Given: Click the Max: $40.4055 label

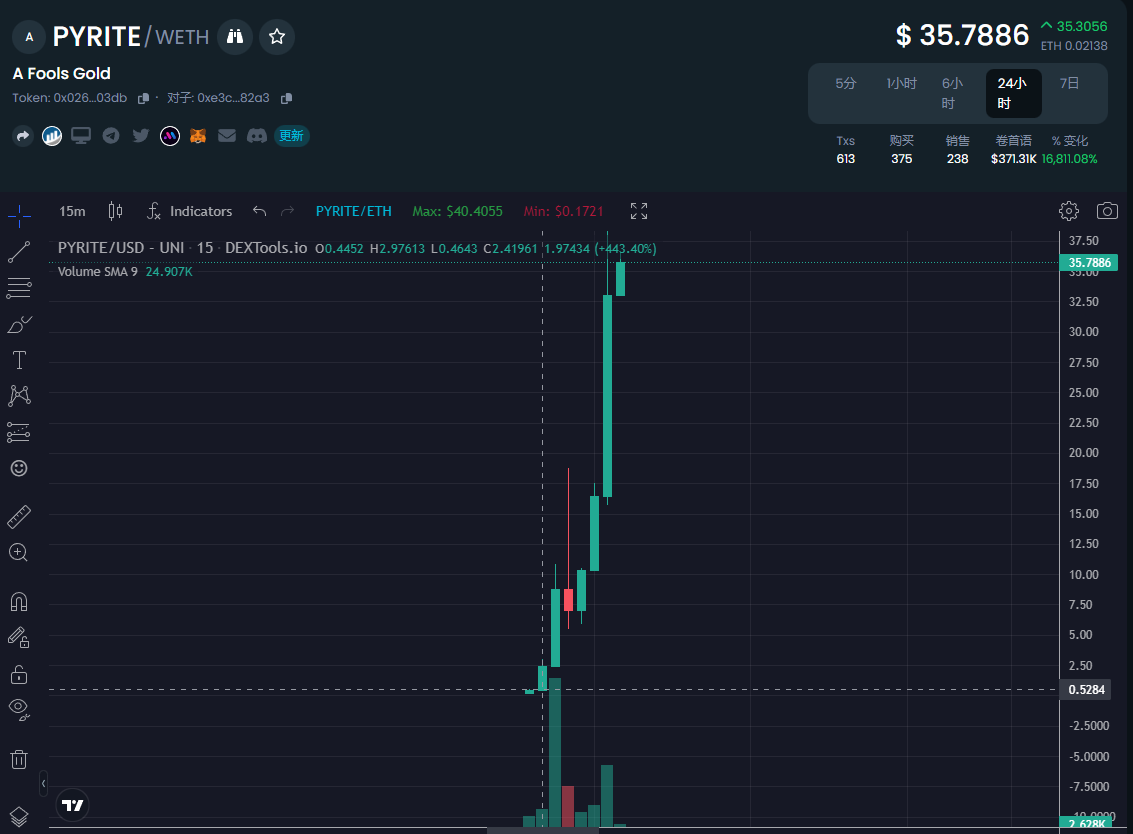Looking at the screenshot, I should (x=457, y=211).
